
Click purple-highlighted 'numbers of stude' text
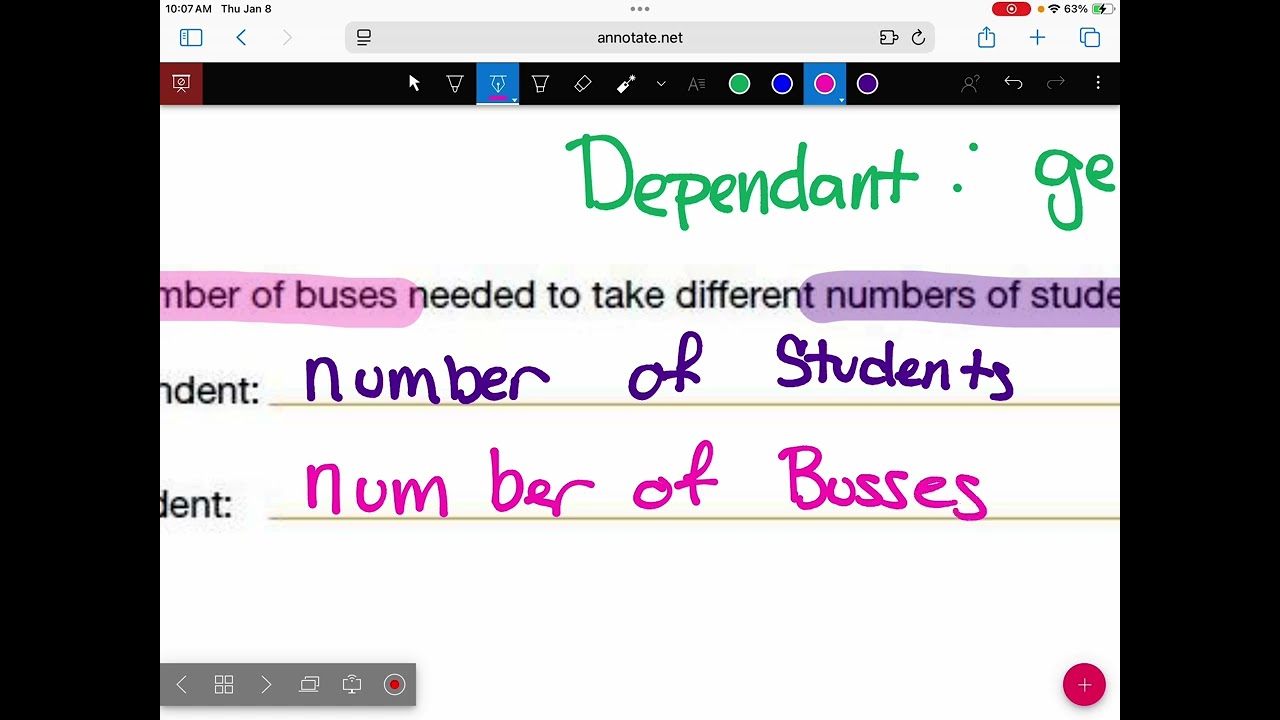(971, 296)
